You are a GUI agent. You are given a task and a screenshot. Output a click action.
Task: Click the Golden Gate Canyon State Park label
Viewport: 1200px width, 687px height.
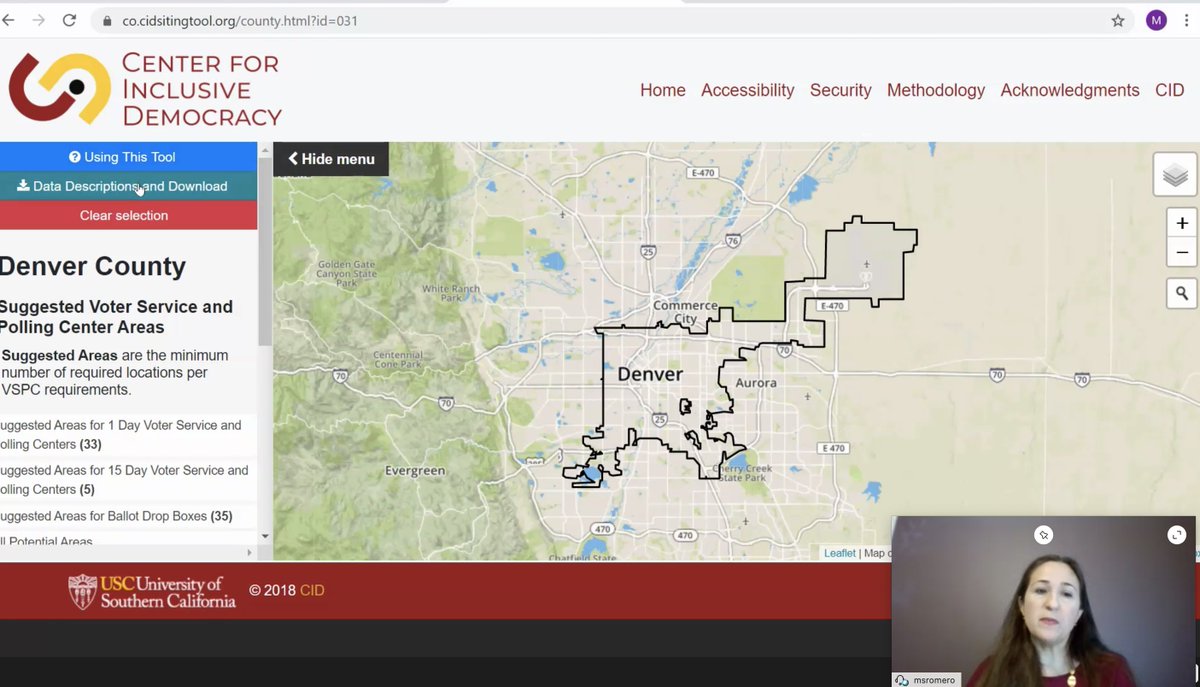(347, 274)
